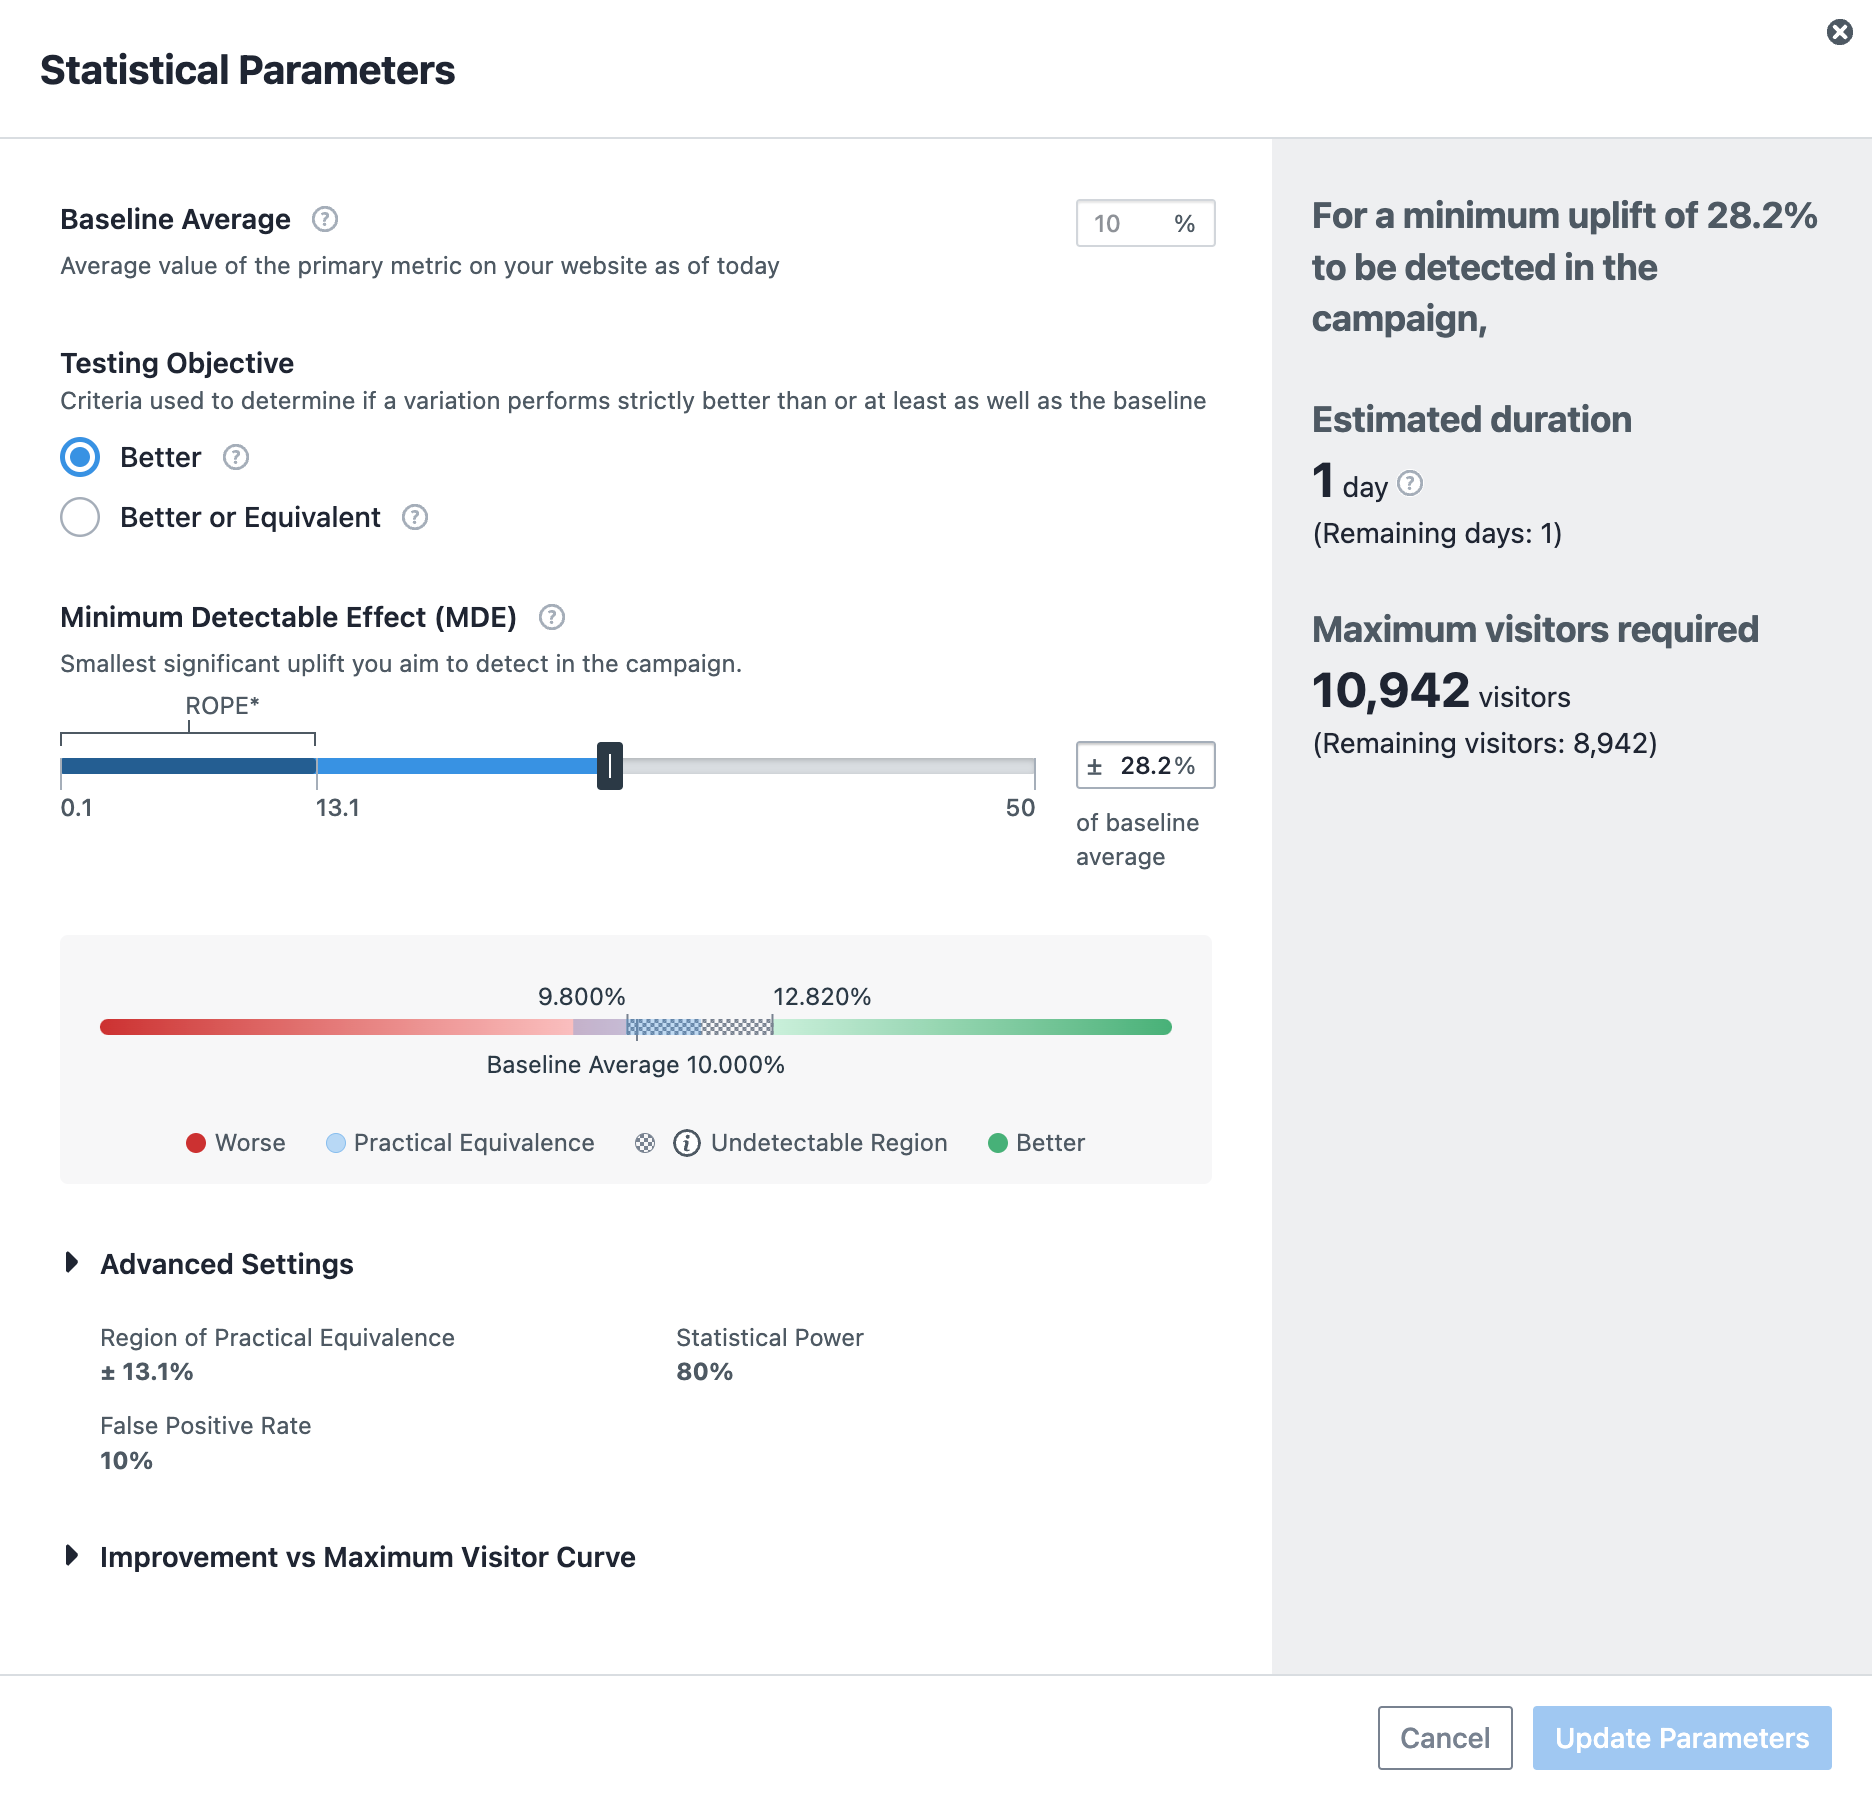Click help icon next to Baseline Average
Image resolution: width=1872 pixels, height=1800 pixels.
click(x=325, y=219)
